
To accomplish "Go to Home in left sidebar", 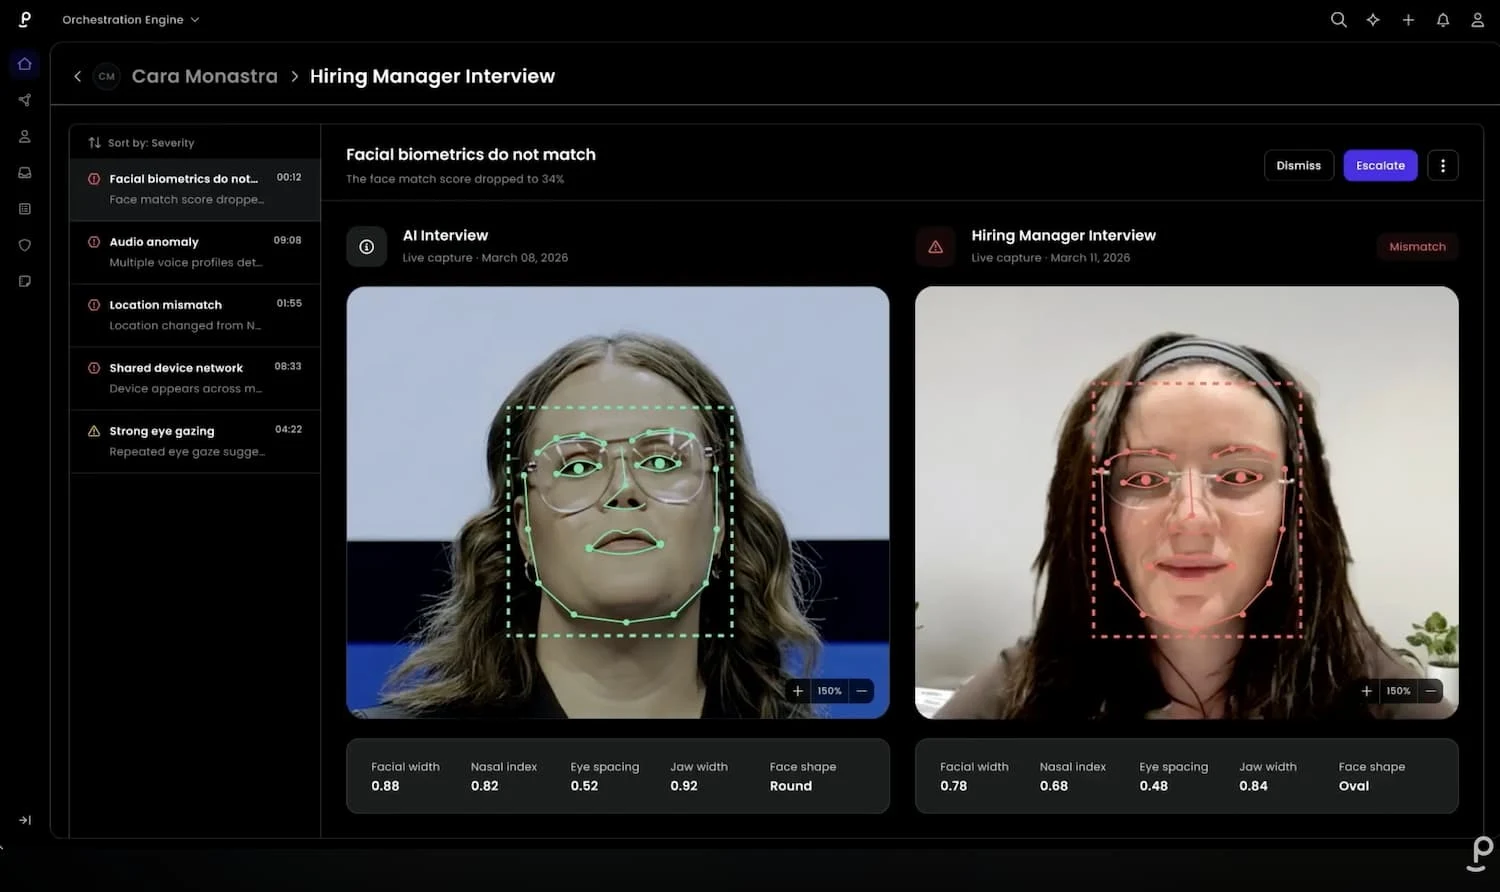I will coord(25,64).
